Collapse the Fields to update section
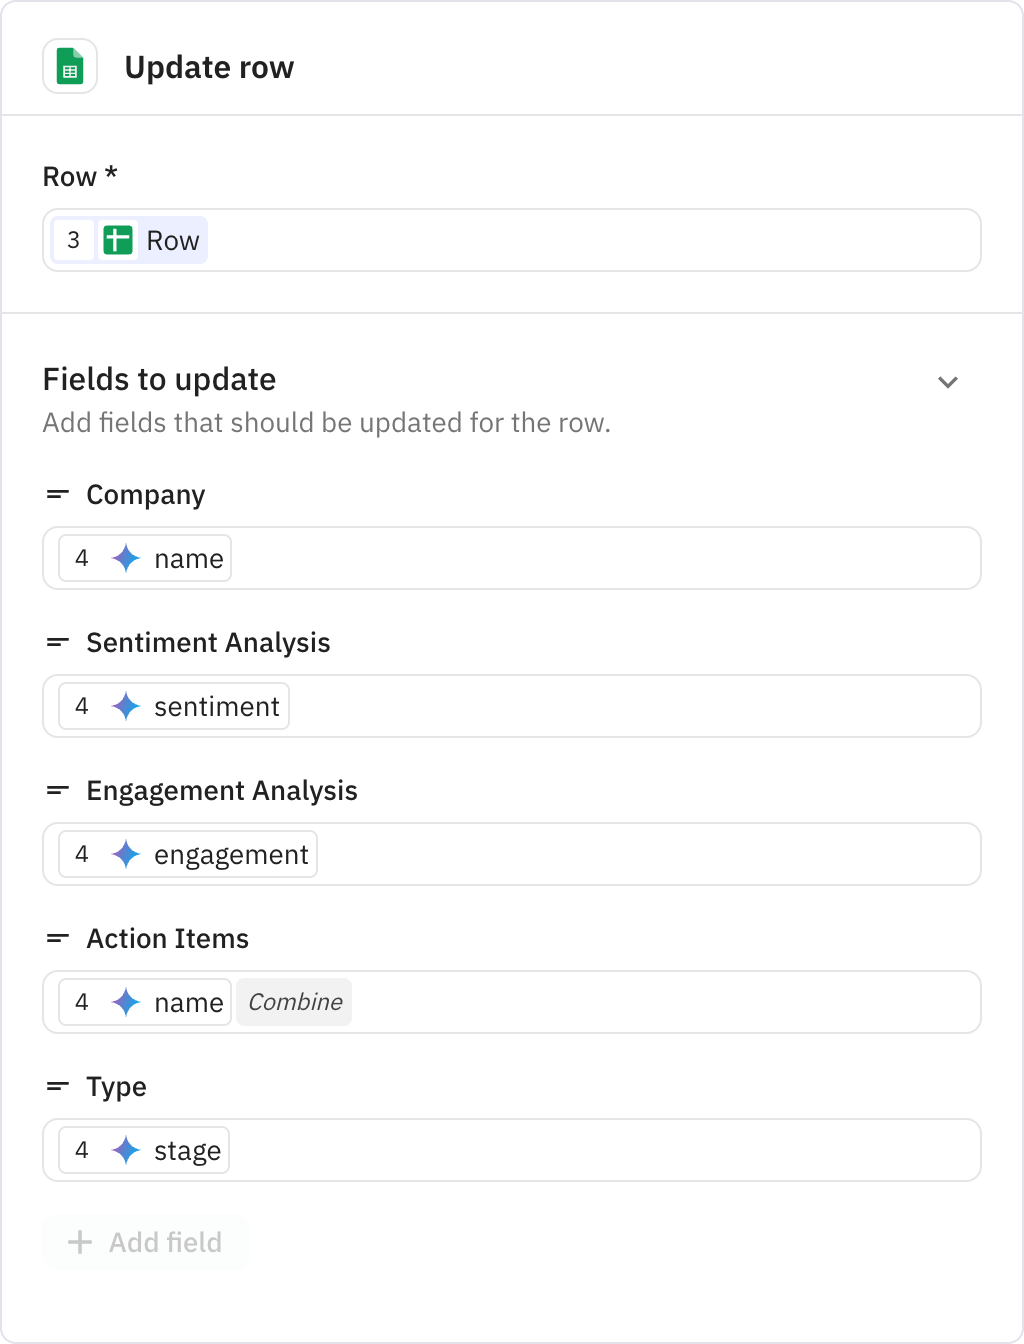1024x1344 pixels. [x=948, y=382]
